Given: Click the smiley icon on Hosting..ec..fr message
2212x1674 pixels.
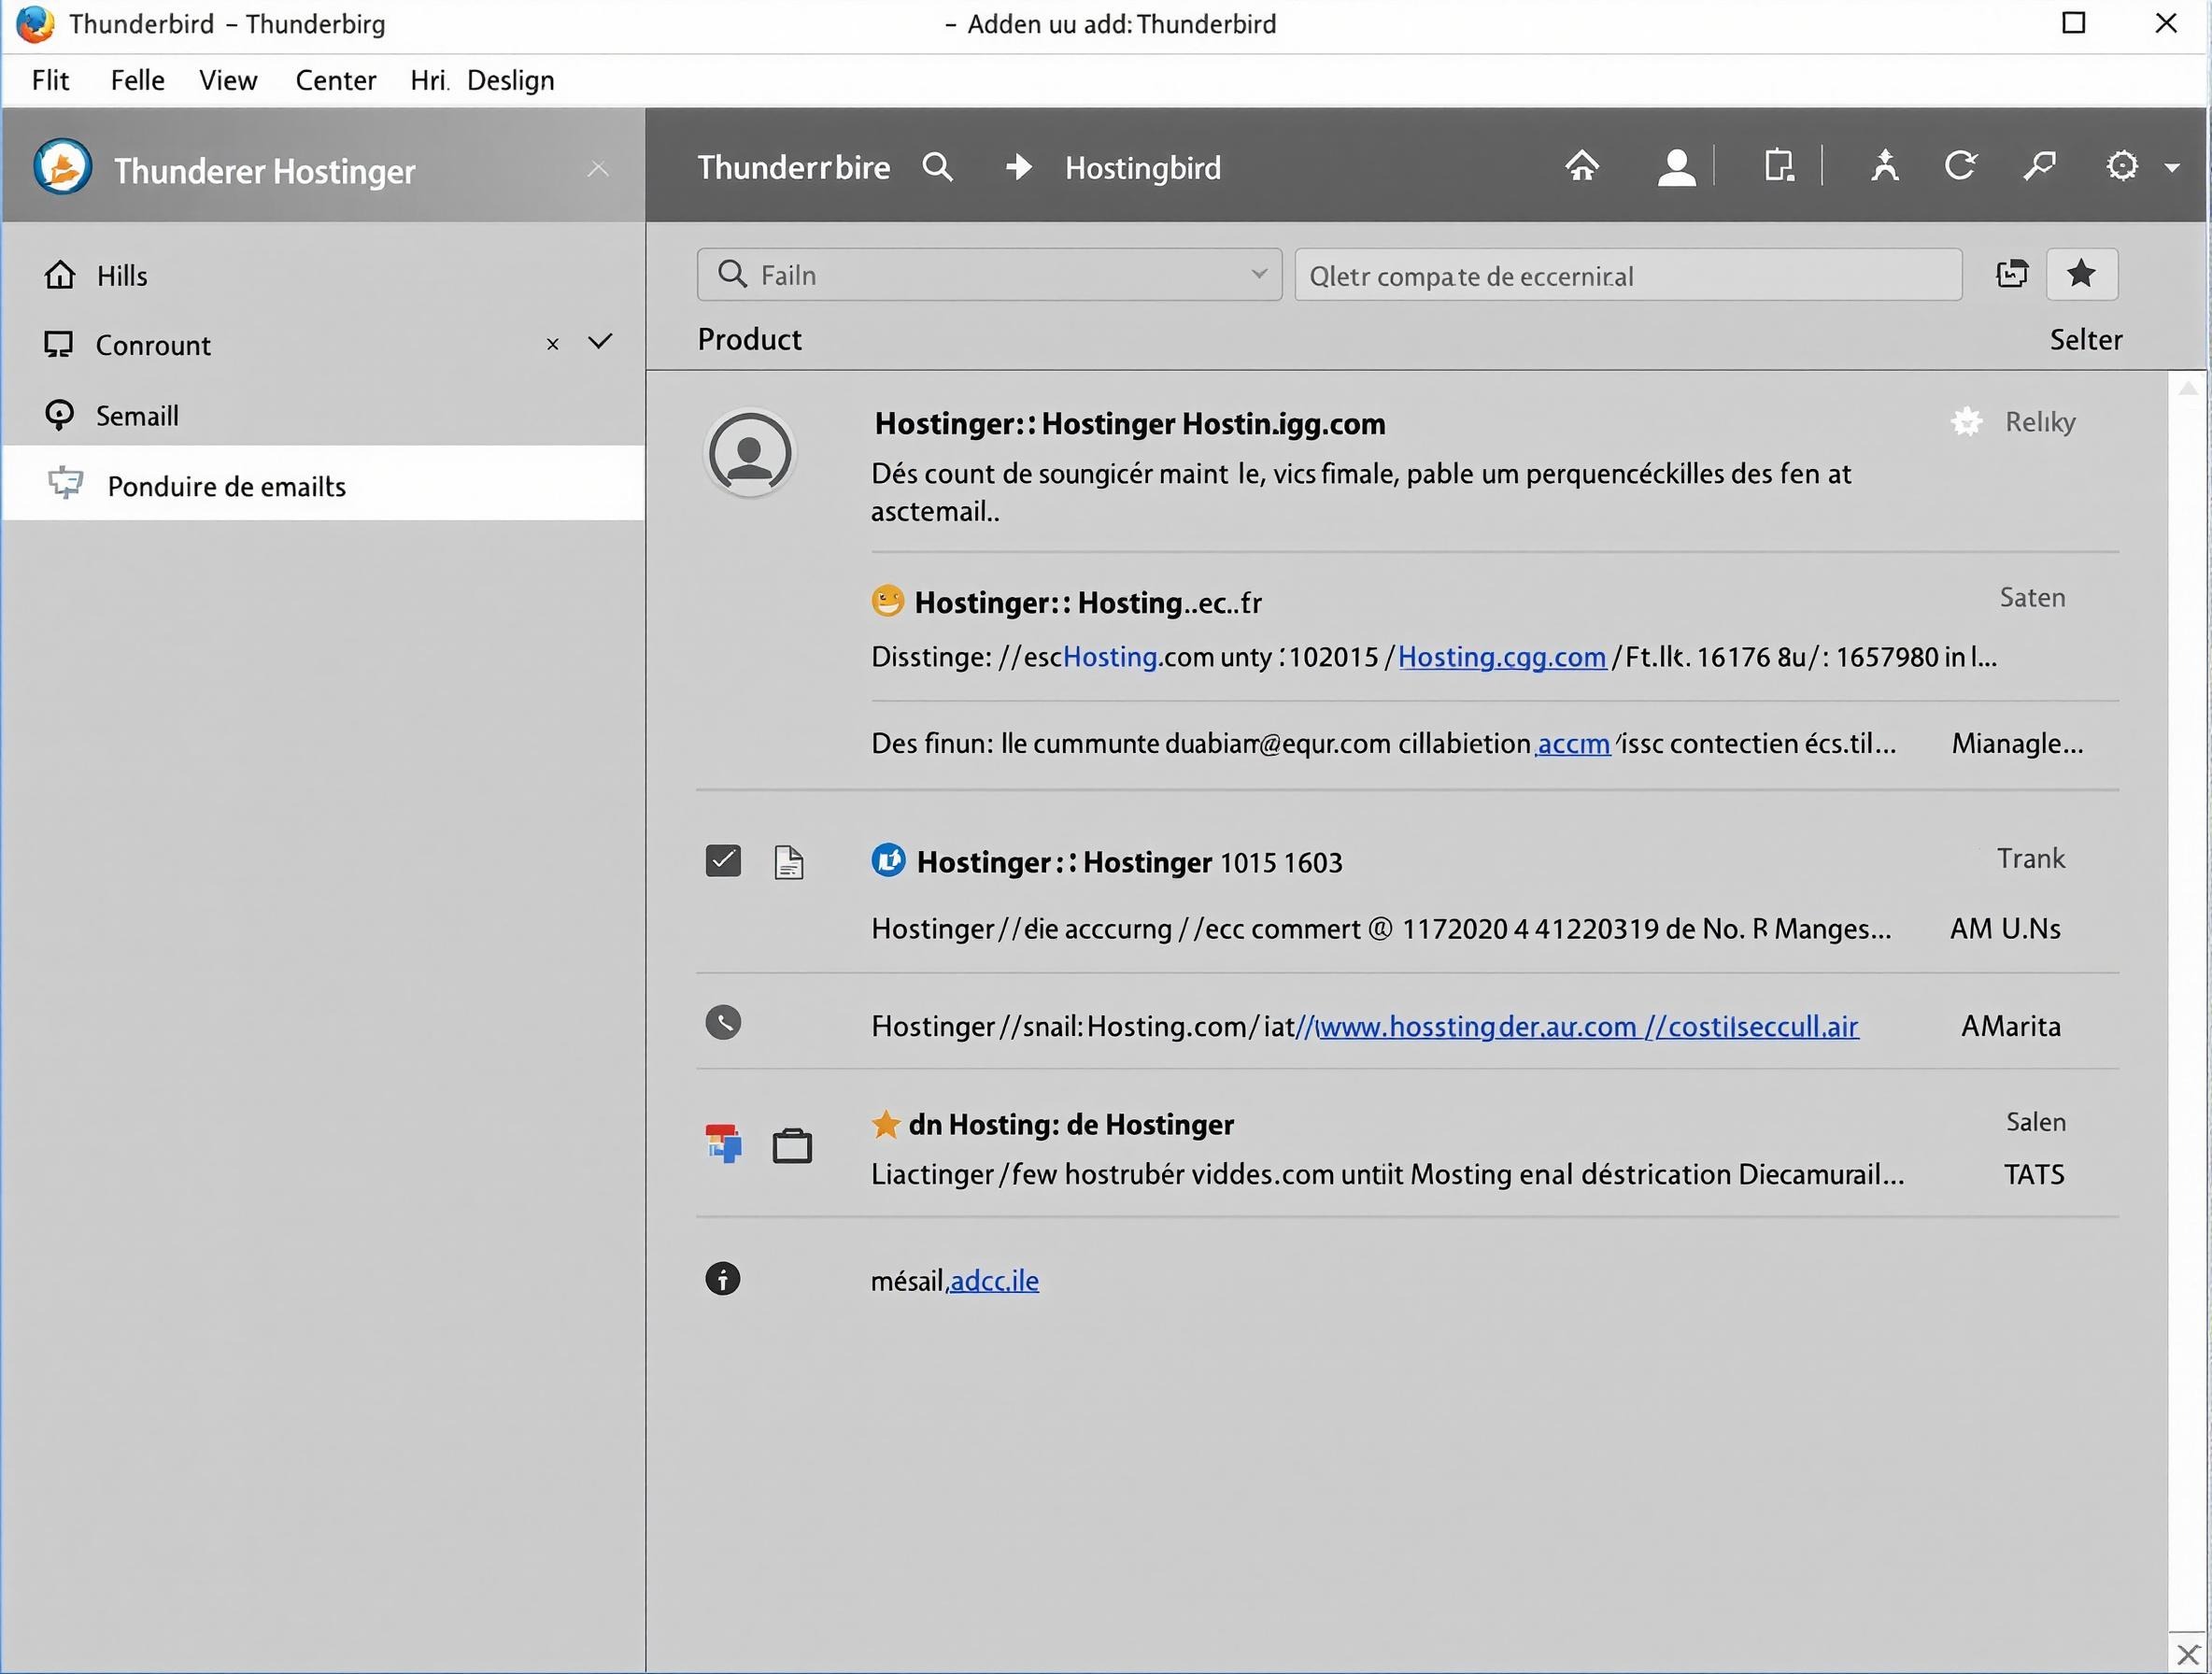Looking at the screenshot, I should (887, 601).
